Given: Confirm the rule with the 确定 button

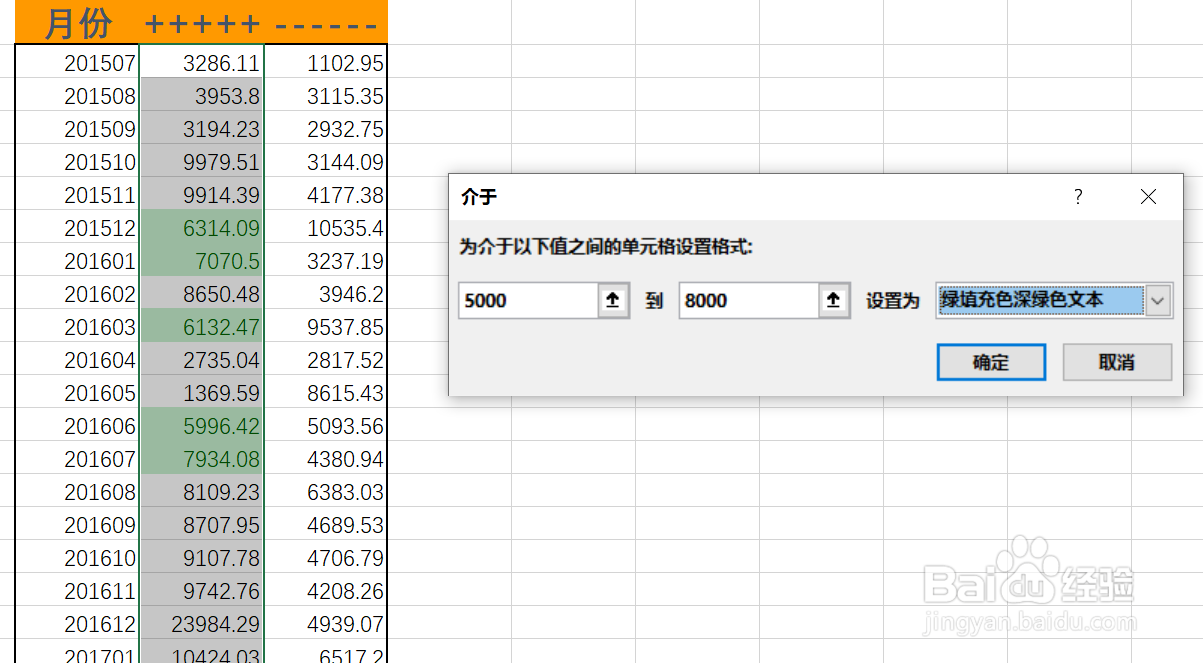Looking at the screenshot, I should [x=991, y=363].
